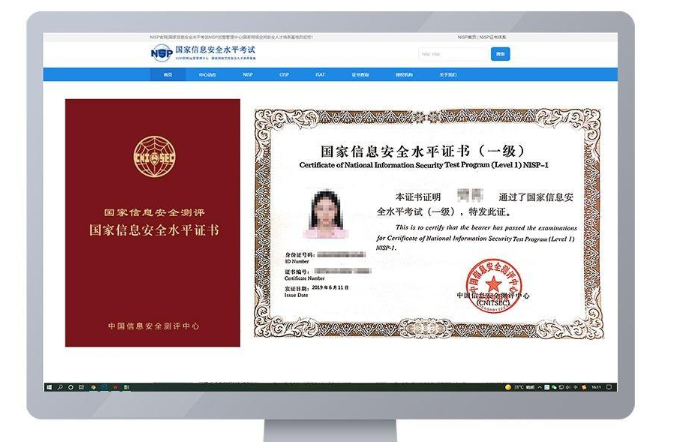692x442 pixels.
Task: Click cover footer 中国信息安全测评中心
Action: pos(154,326)
